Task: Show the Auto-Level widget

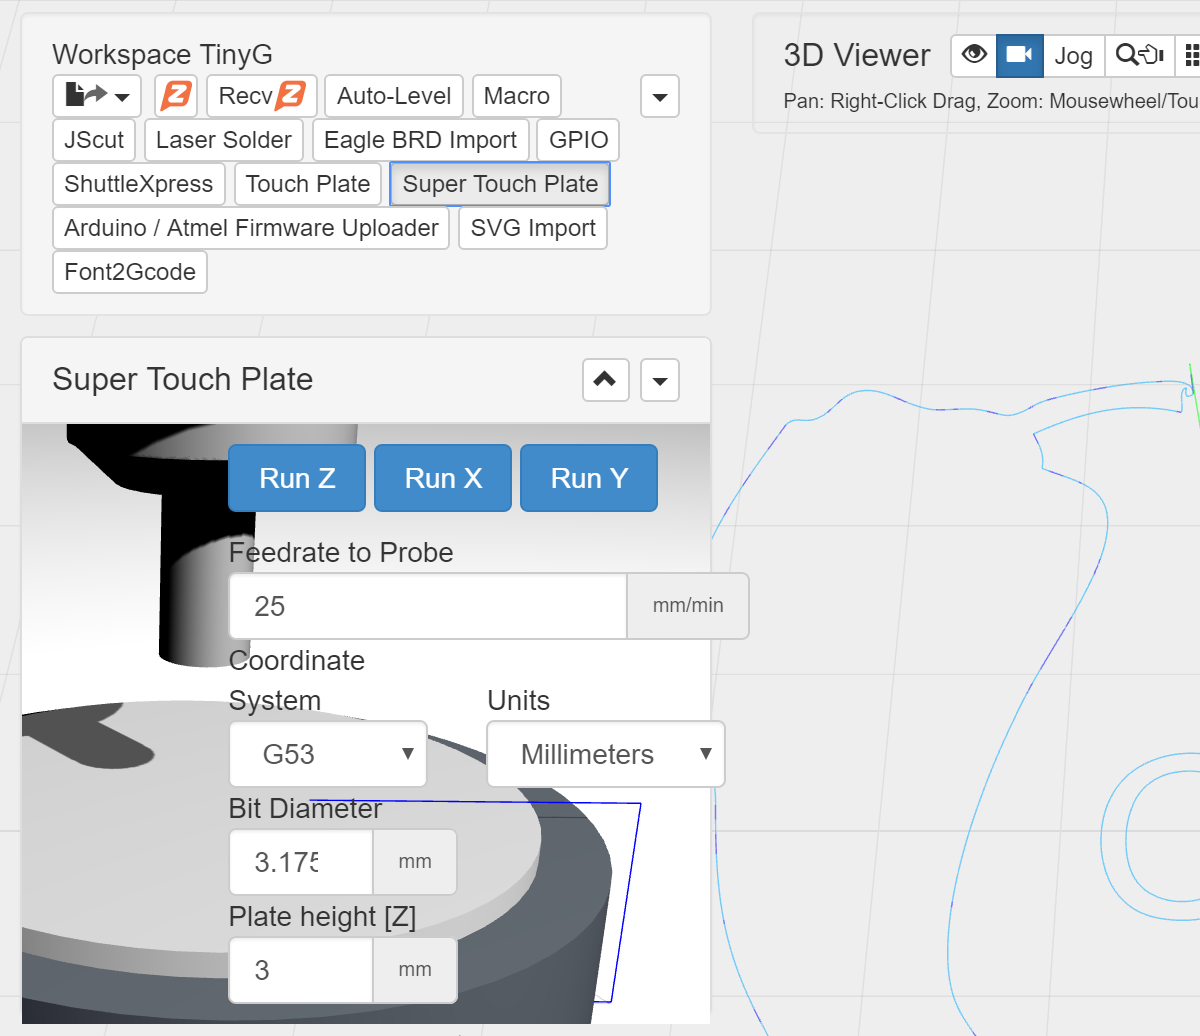Action: (394, 96)
